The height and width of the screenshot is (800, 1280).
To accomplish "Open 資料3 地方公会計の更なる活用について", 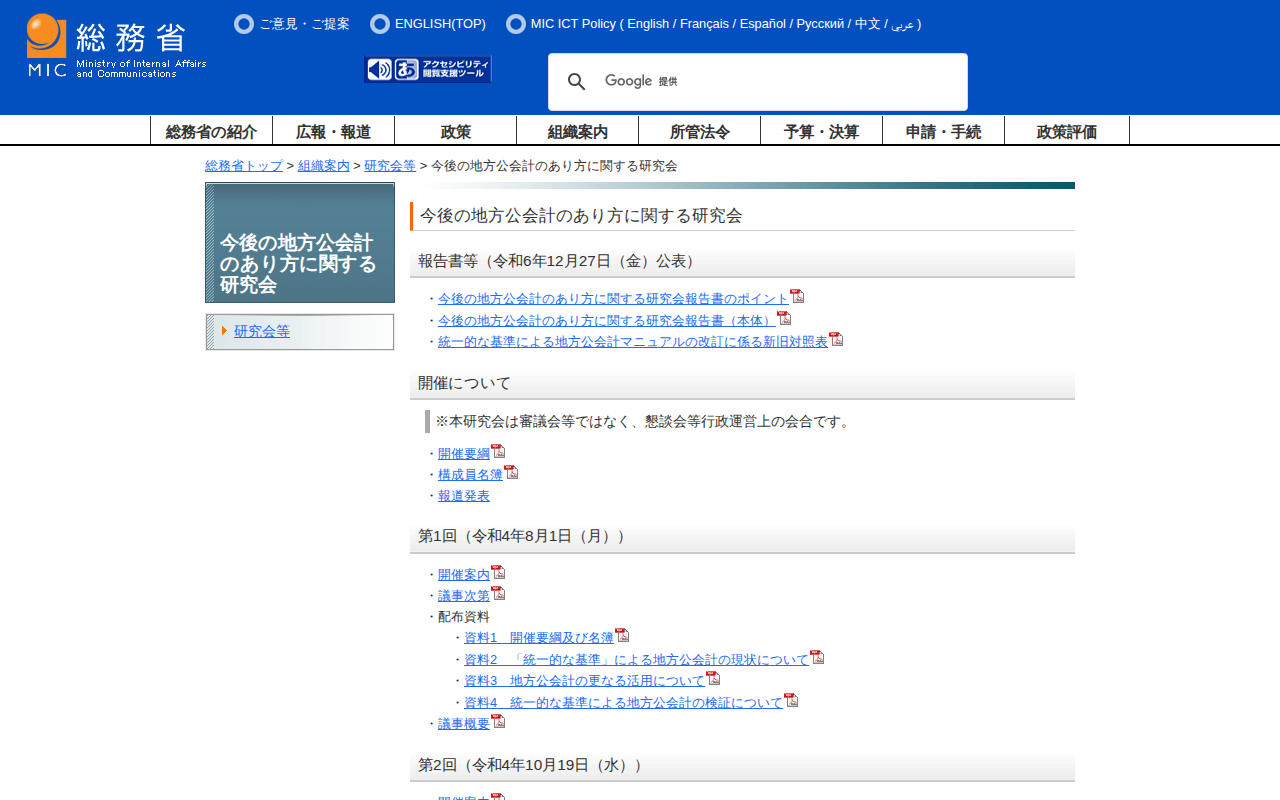I will [584, 681].
